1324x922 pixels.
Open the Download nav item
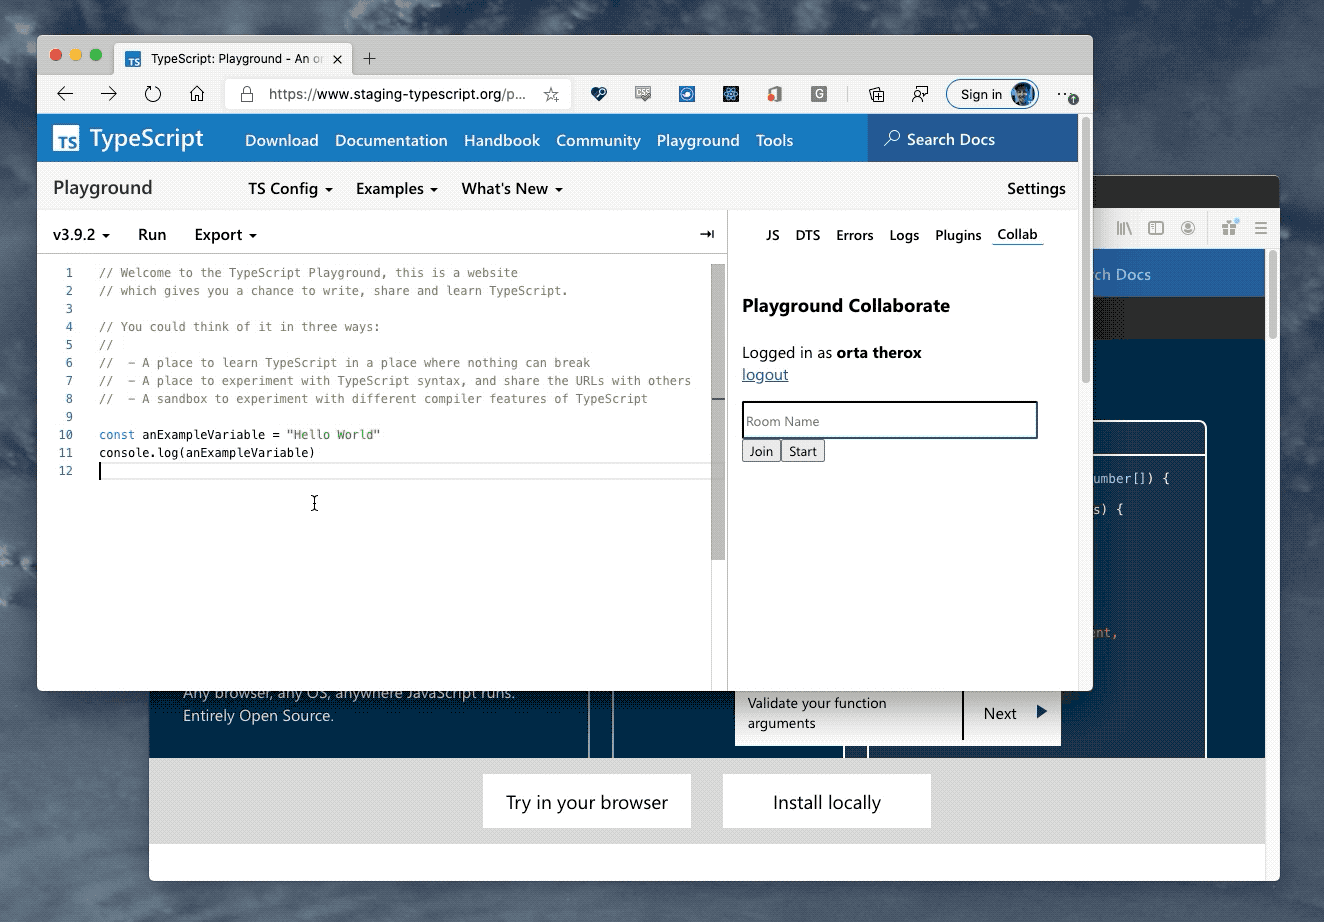pyautogui.click(x=282, y=140)
